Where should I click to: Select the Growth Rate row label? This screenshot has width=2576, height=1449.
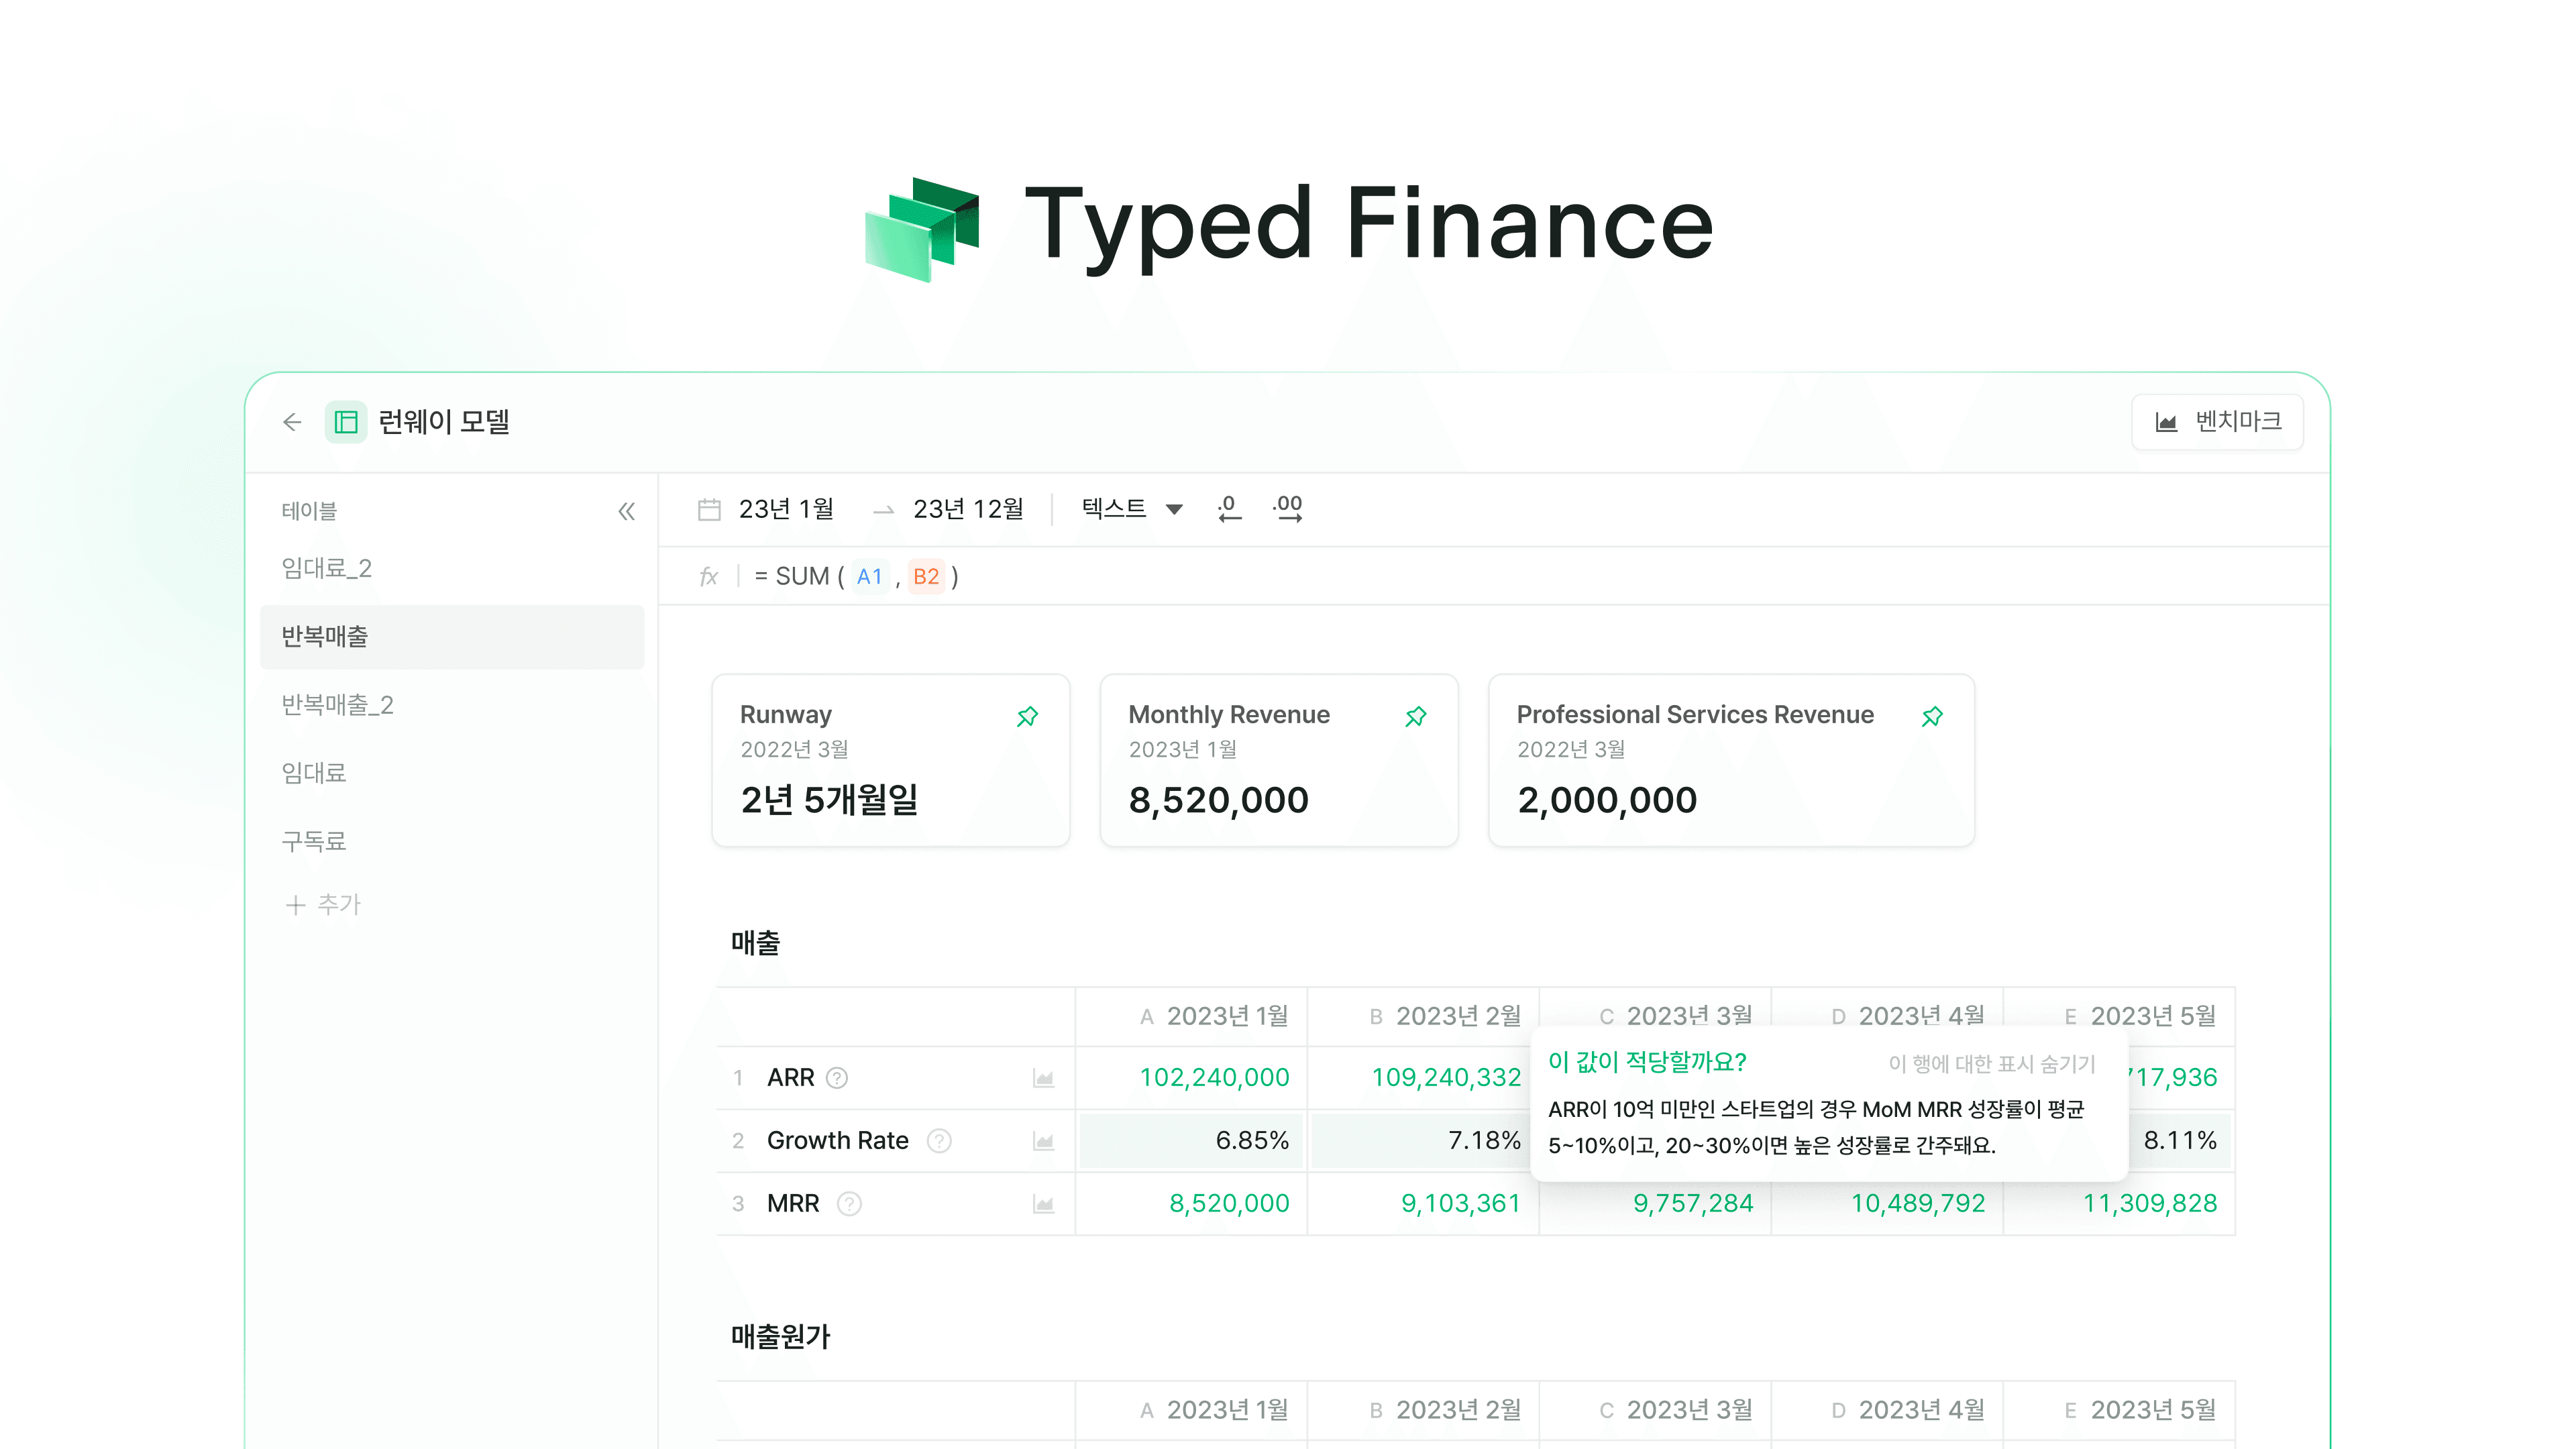pyautogui.click(x=837, y=1141)
